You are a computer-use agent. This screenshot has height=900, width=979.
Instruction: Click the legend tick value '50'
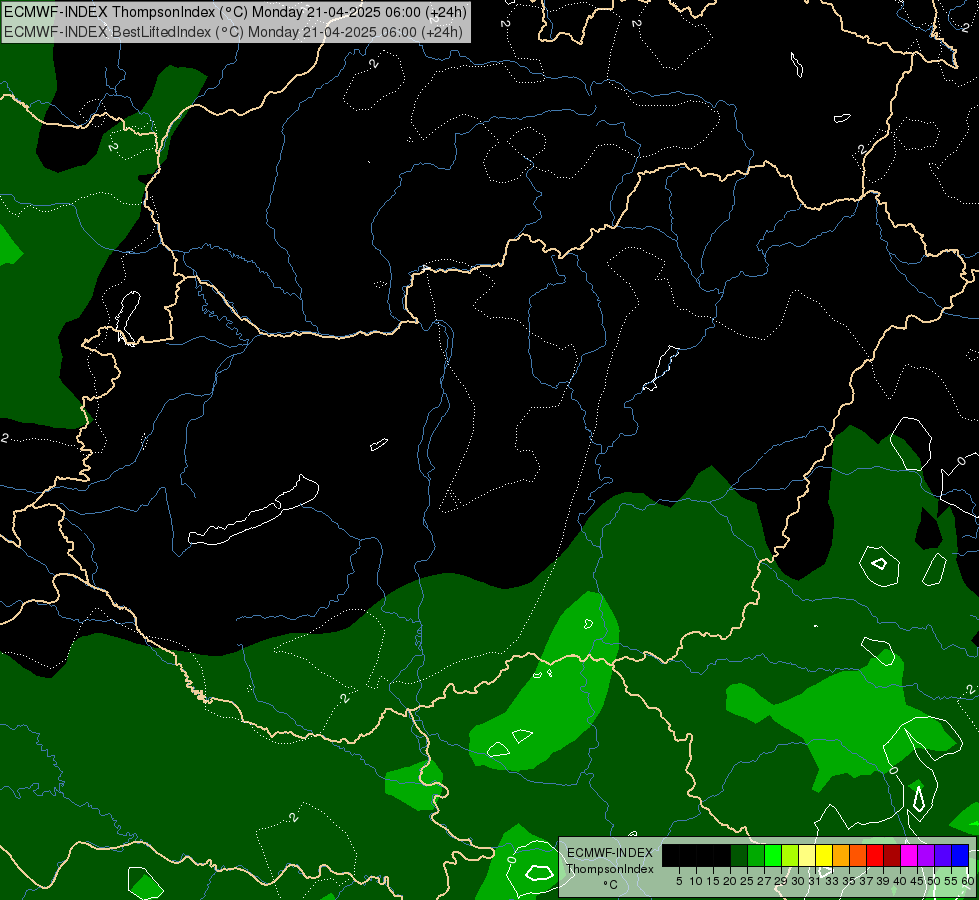pyautogui.click(x=935, y=881)
